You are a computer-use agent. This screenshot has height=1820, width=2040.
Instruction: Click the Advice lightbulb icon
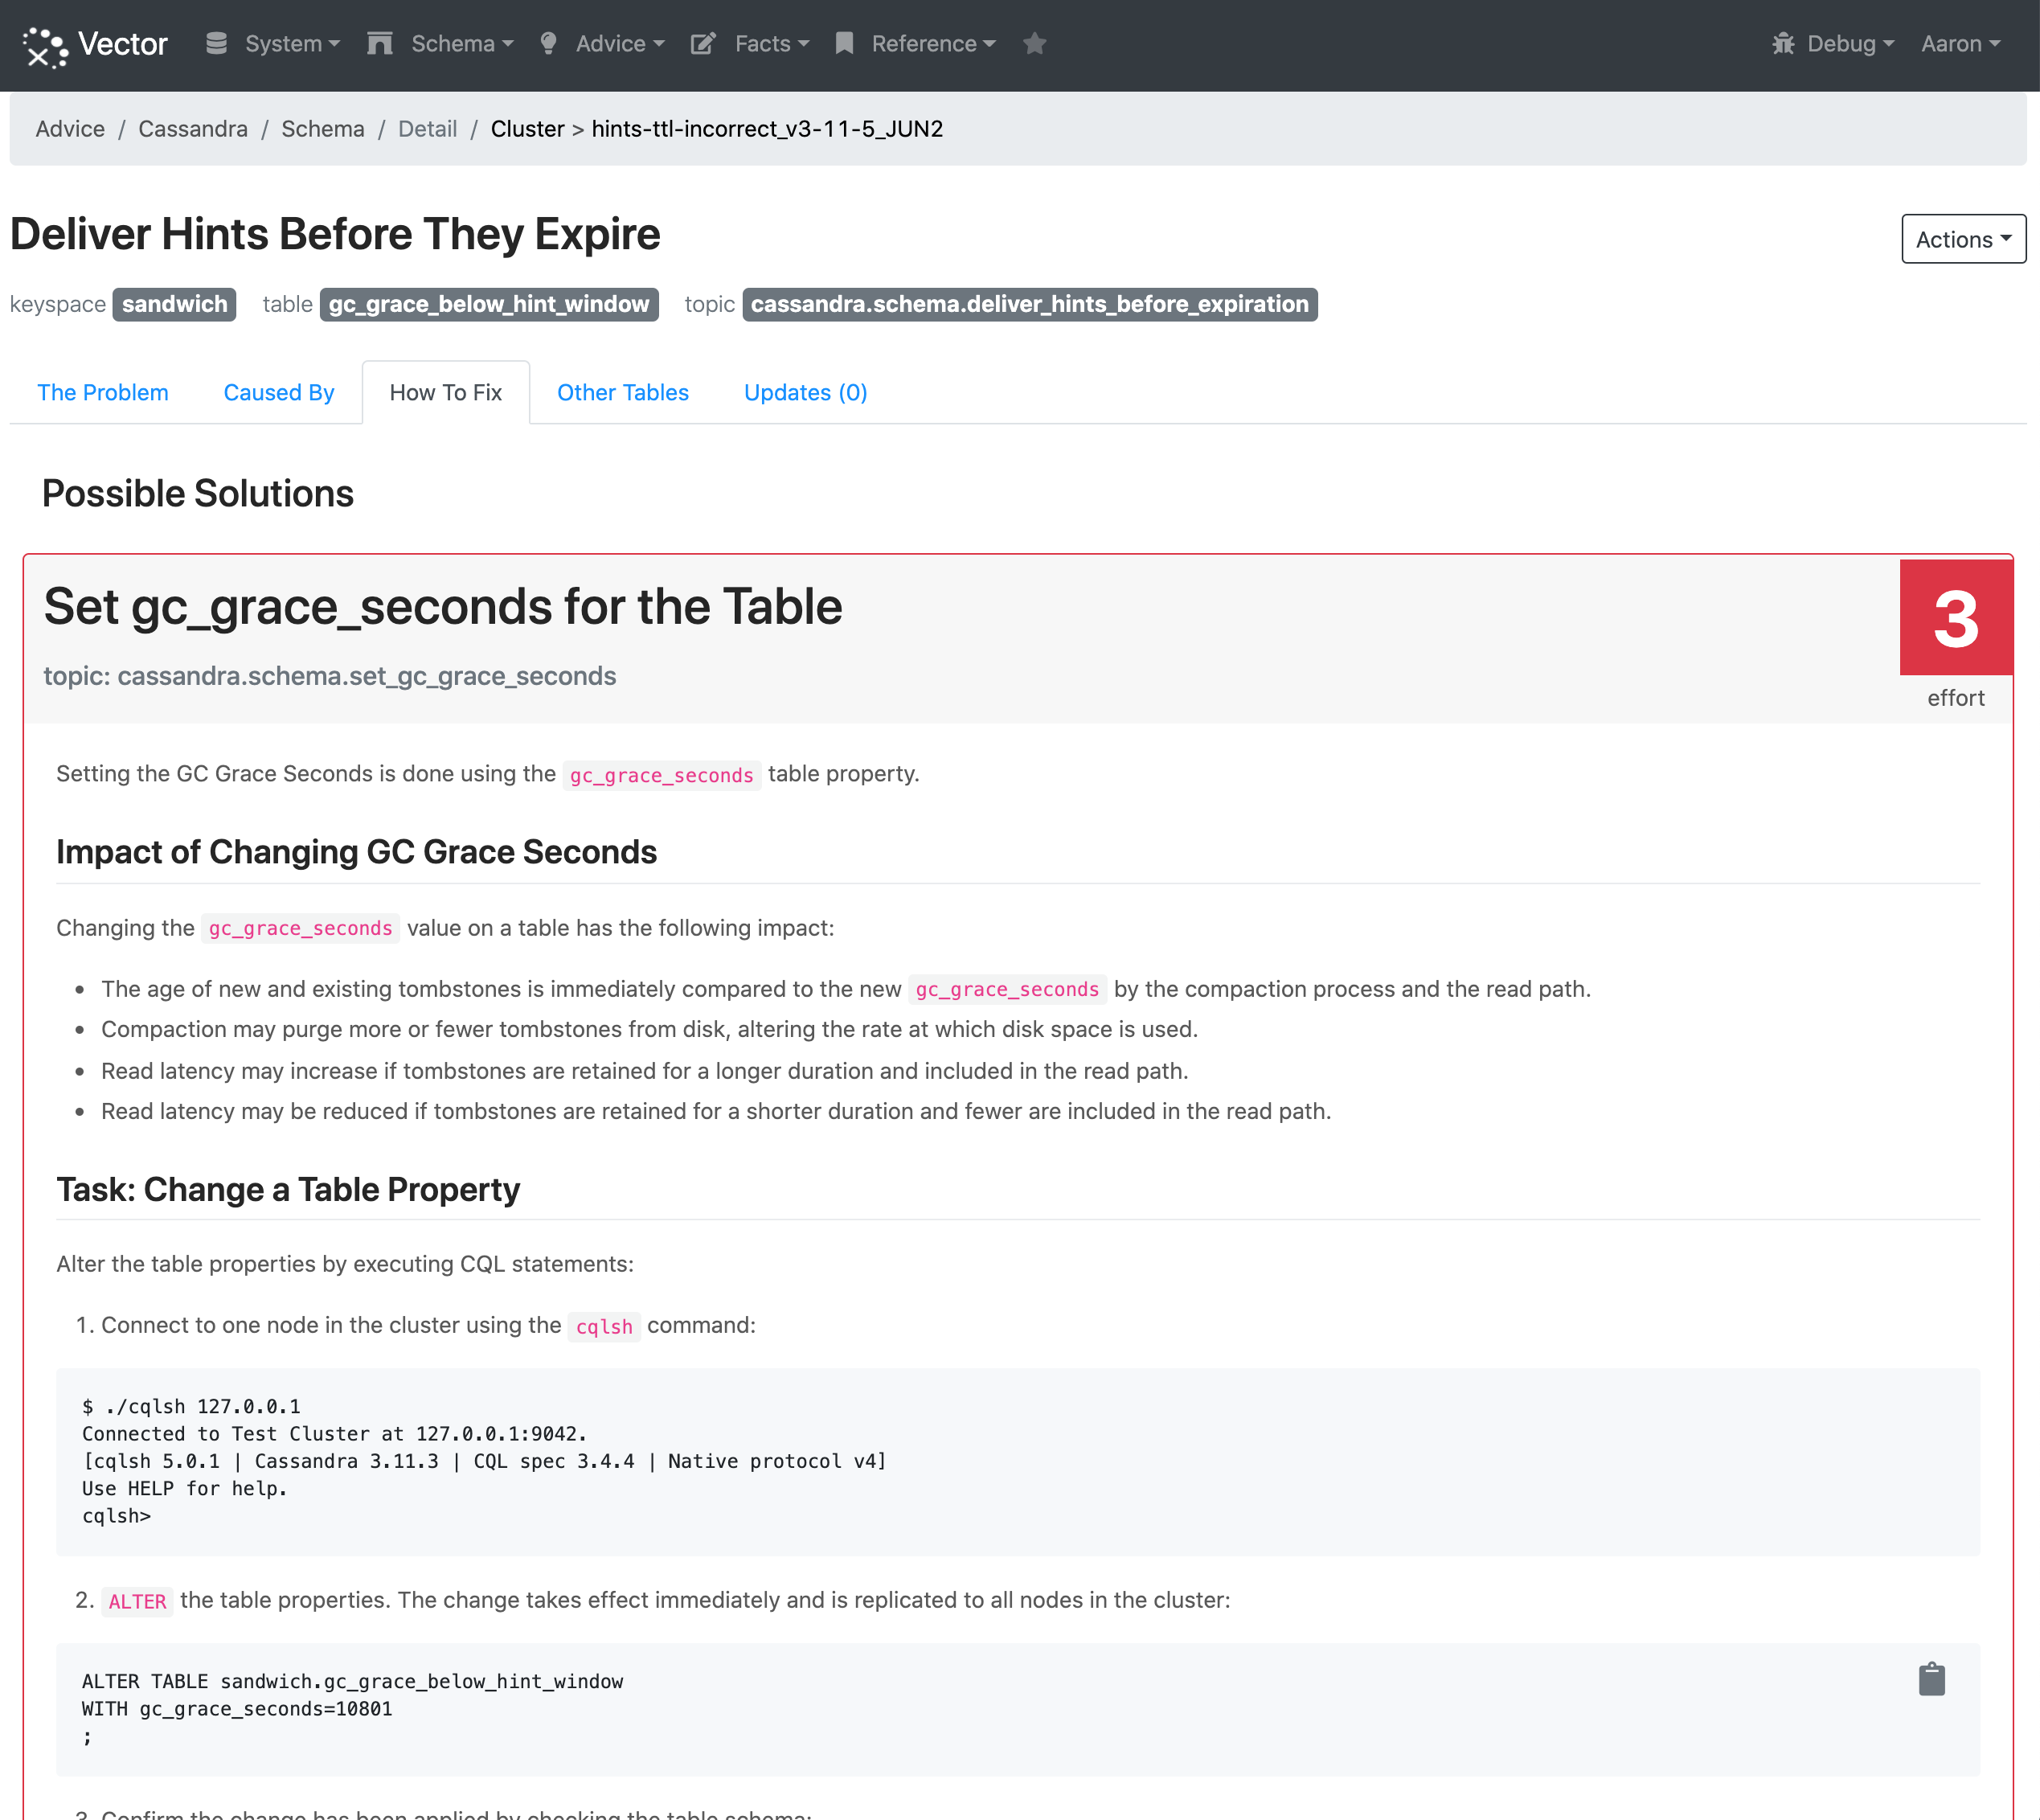548,44
